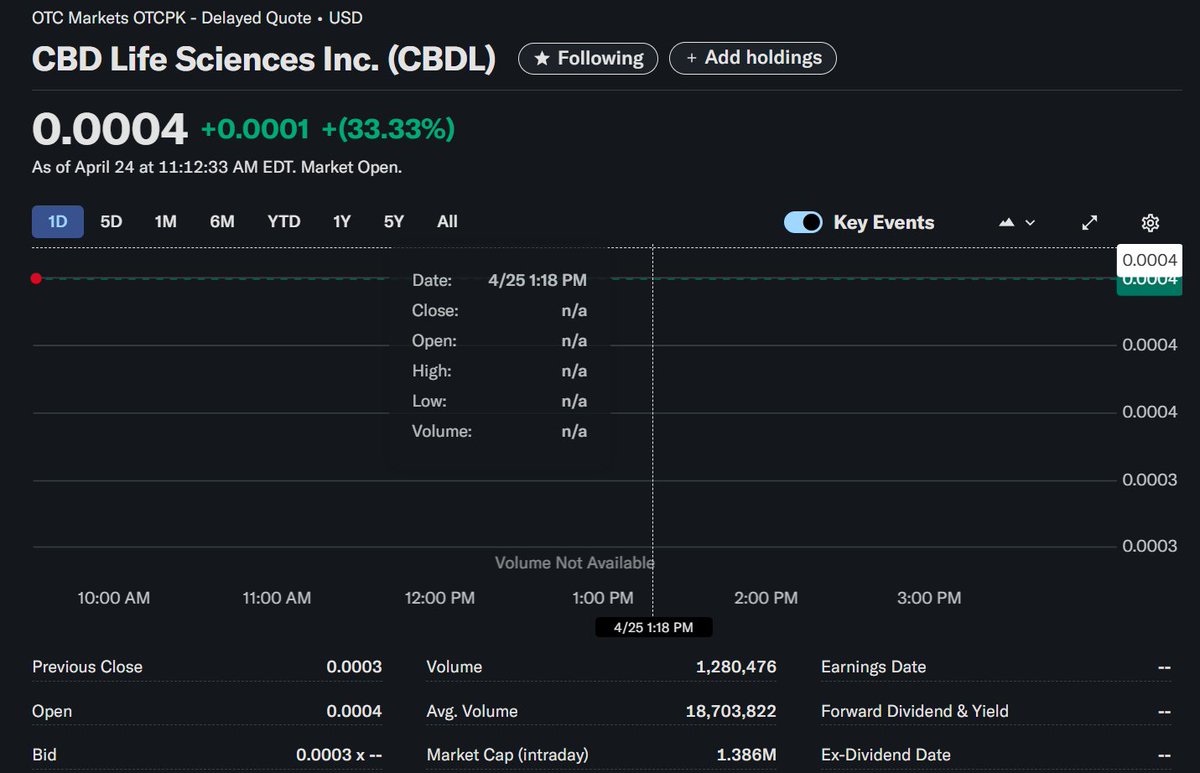Click the Bid value 0.0003 x --
1200x773 pixels.
pyautogui.click(x=339, y=755)
